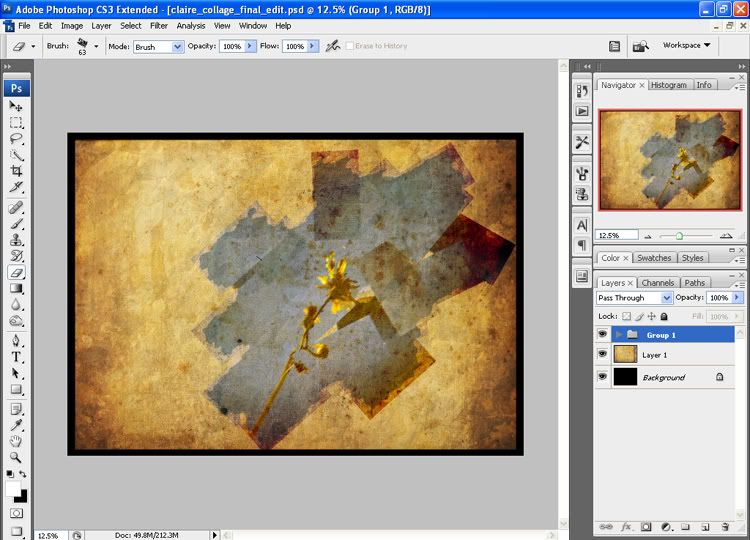The width and height of the screenshot is (750, 540).
Task: Open the File menu
Action: tap(24, 26)
